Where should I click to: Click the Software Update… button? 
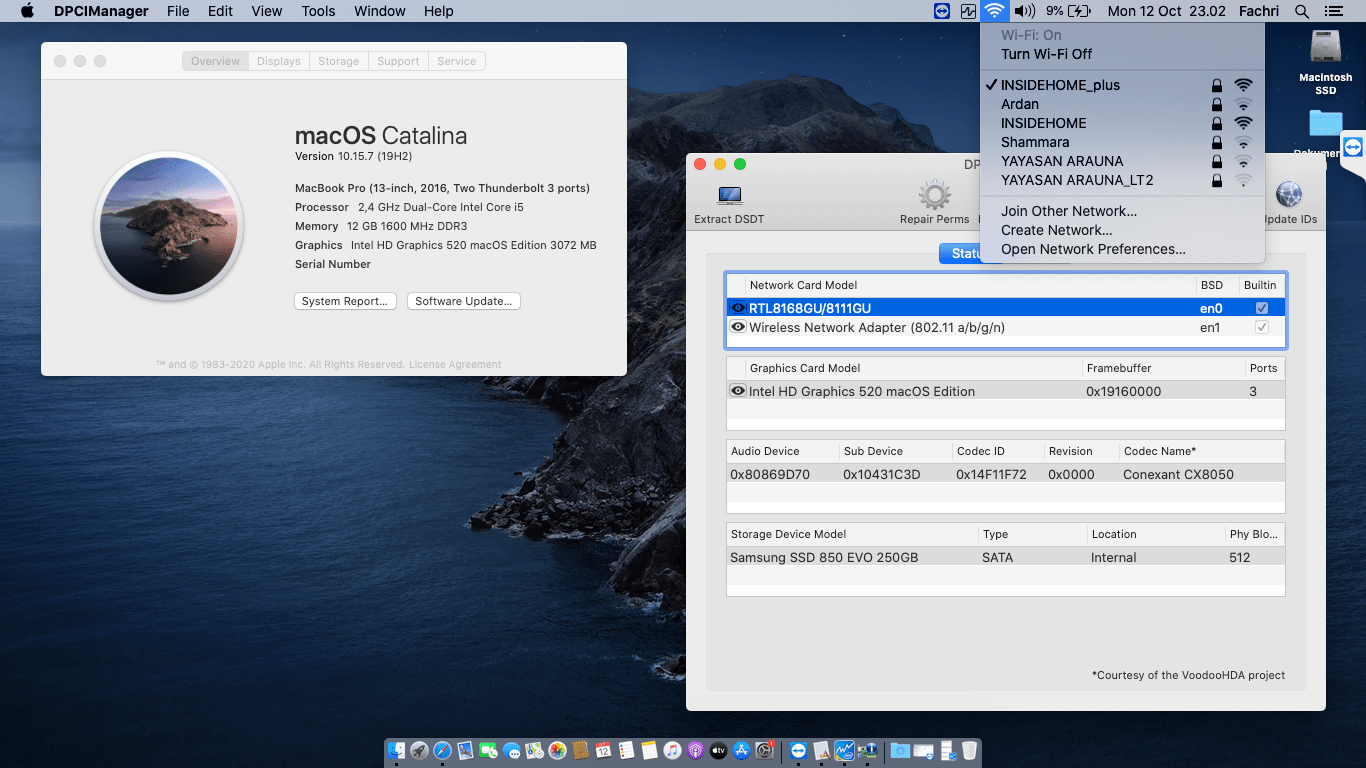click(464, 301)
